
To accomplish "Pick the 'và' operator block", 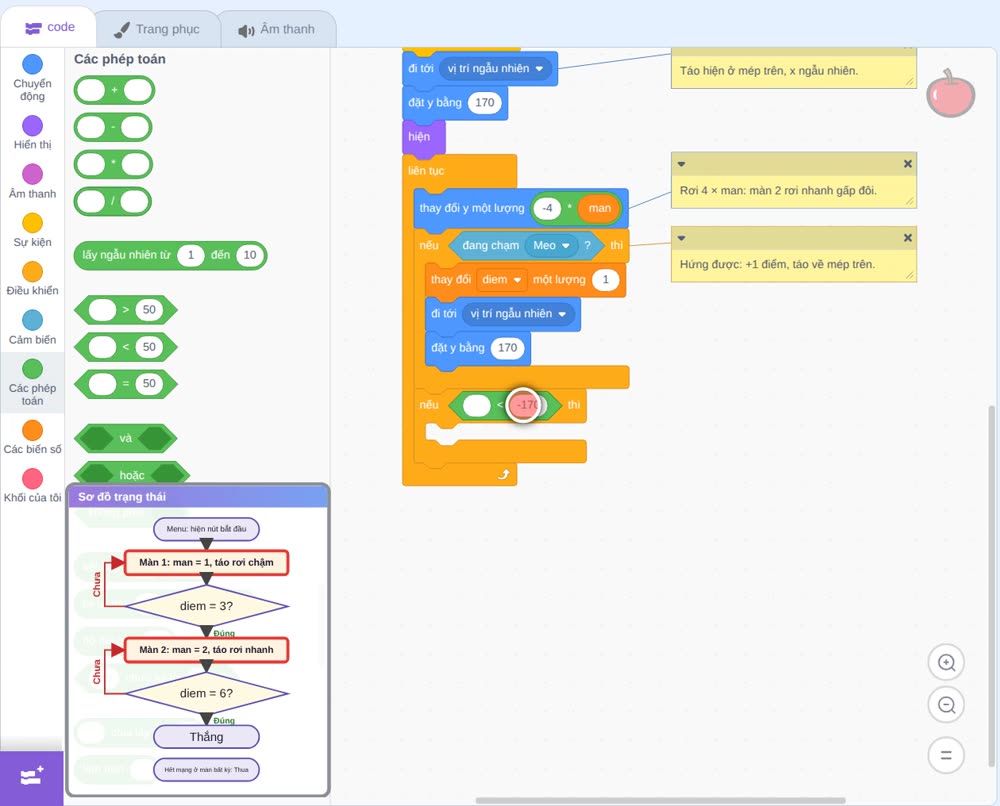I will point(126,438).
